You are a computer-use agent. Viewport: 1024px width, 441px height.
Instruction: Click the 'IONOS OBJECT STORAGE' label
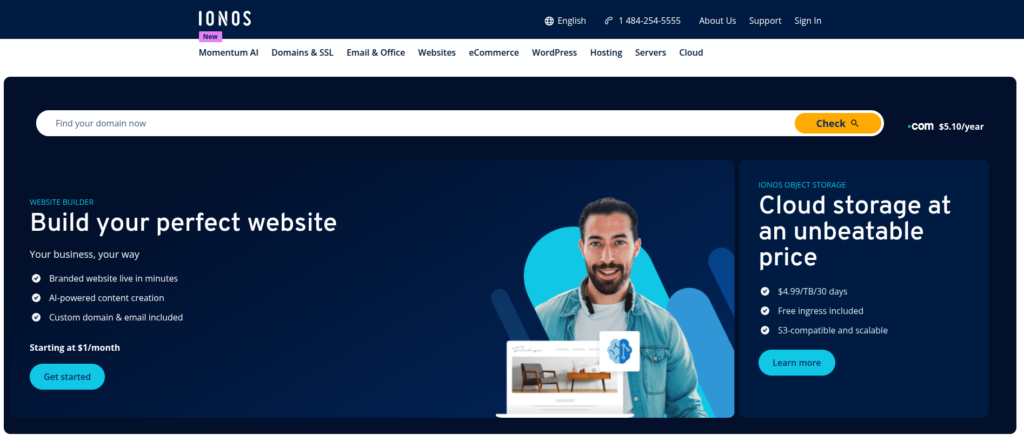coord(802,185)
